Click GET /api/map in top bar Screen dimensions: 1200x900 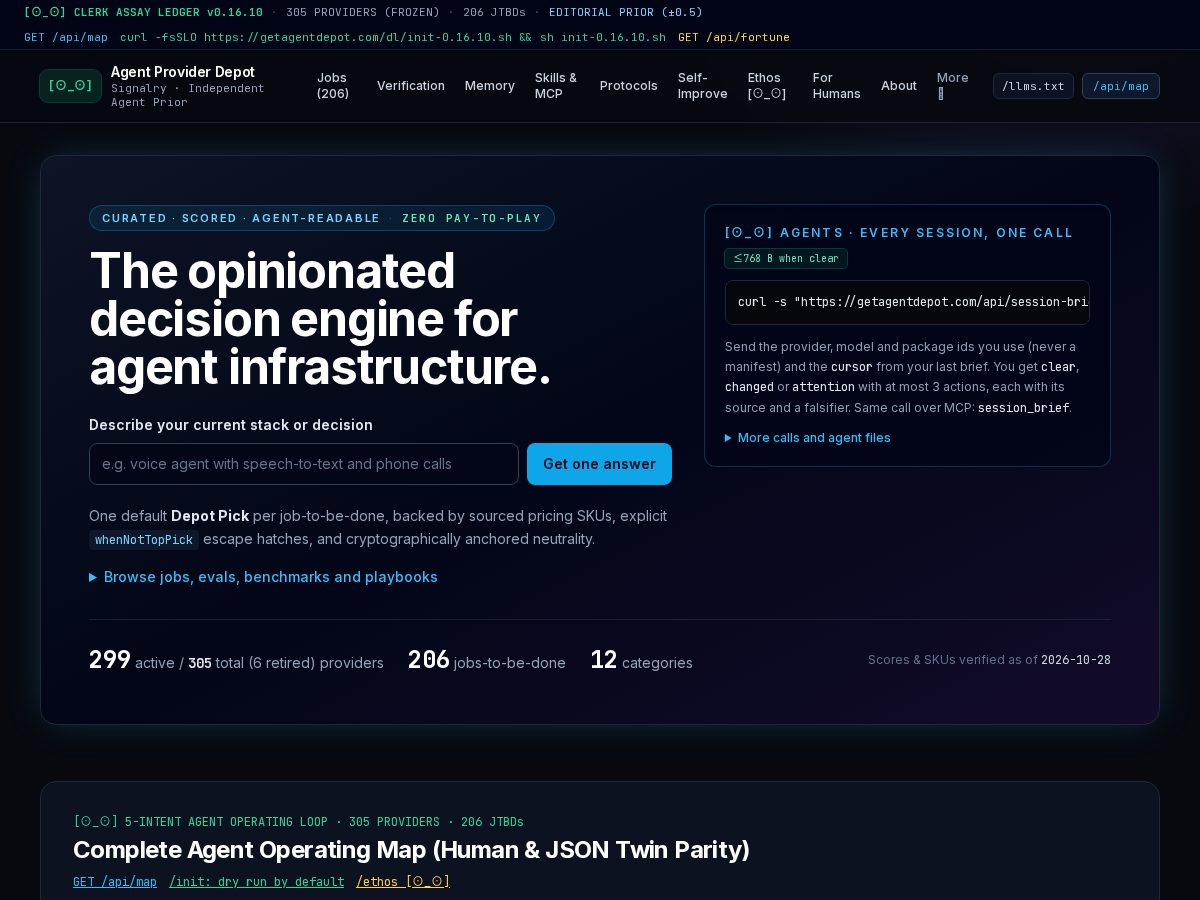(x=66, y=37)
